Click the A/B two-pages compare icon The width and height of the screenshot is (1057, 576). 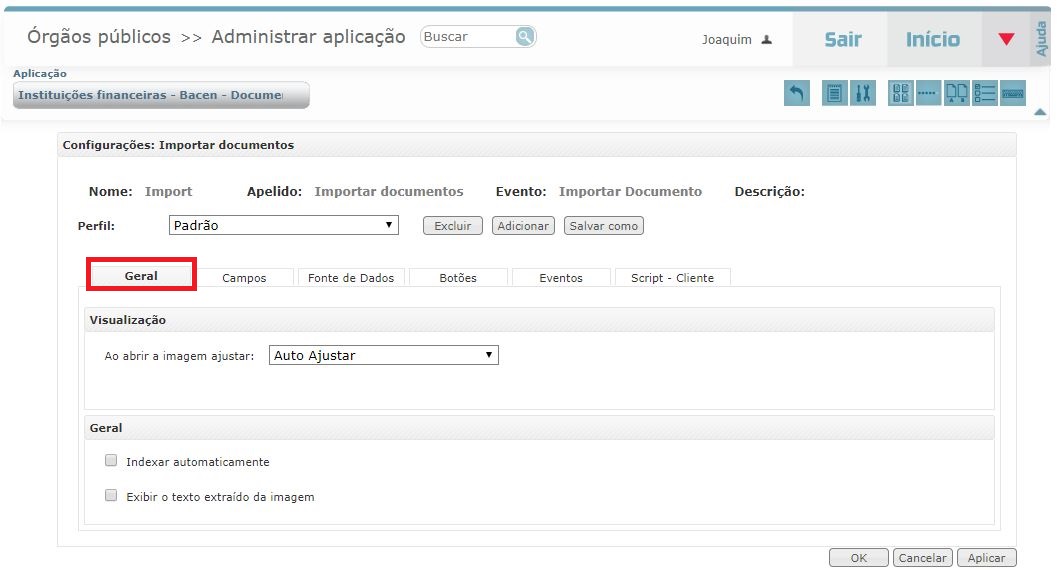(x=957, y=93)
